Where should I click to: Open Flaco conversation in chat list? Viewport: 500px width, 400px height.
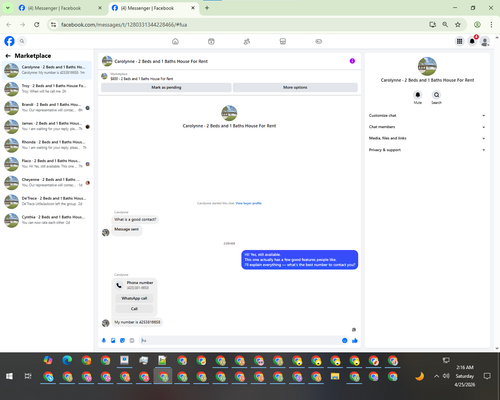(47, 163)
